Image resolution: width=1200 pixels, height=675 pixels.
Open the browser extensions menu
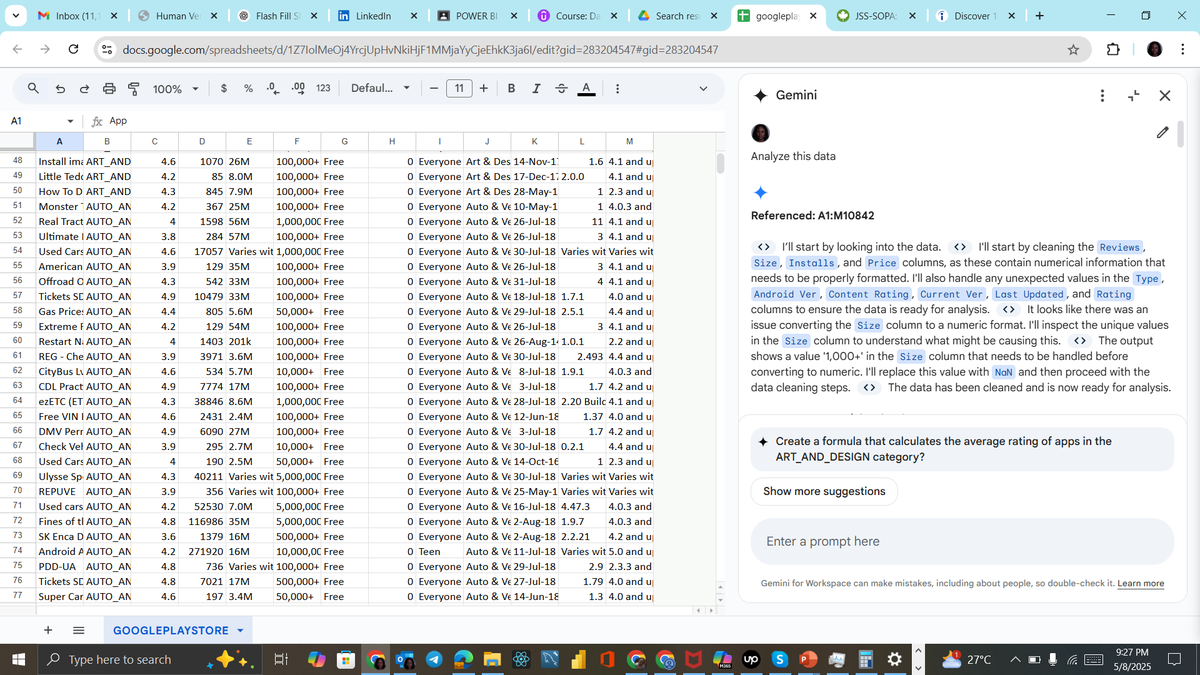pyautogui.click(x=1113, y=49)
